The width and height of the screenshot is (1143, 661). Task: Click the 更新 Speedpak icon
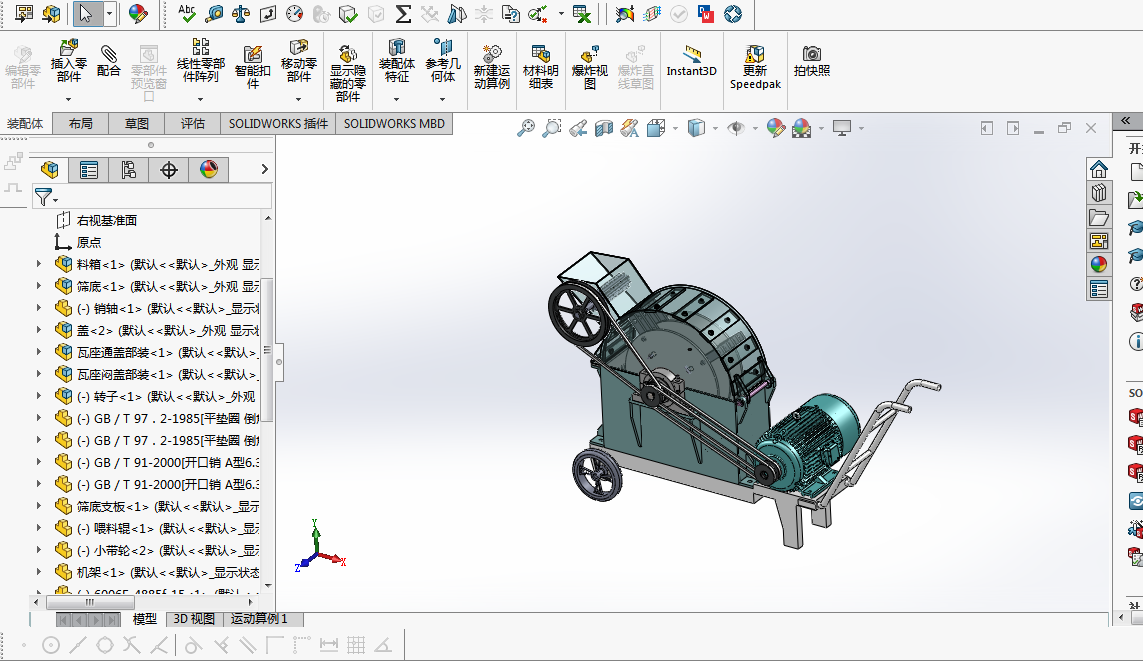point(755,66)
